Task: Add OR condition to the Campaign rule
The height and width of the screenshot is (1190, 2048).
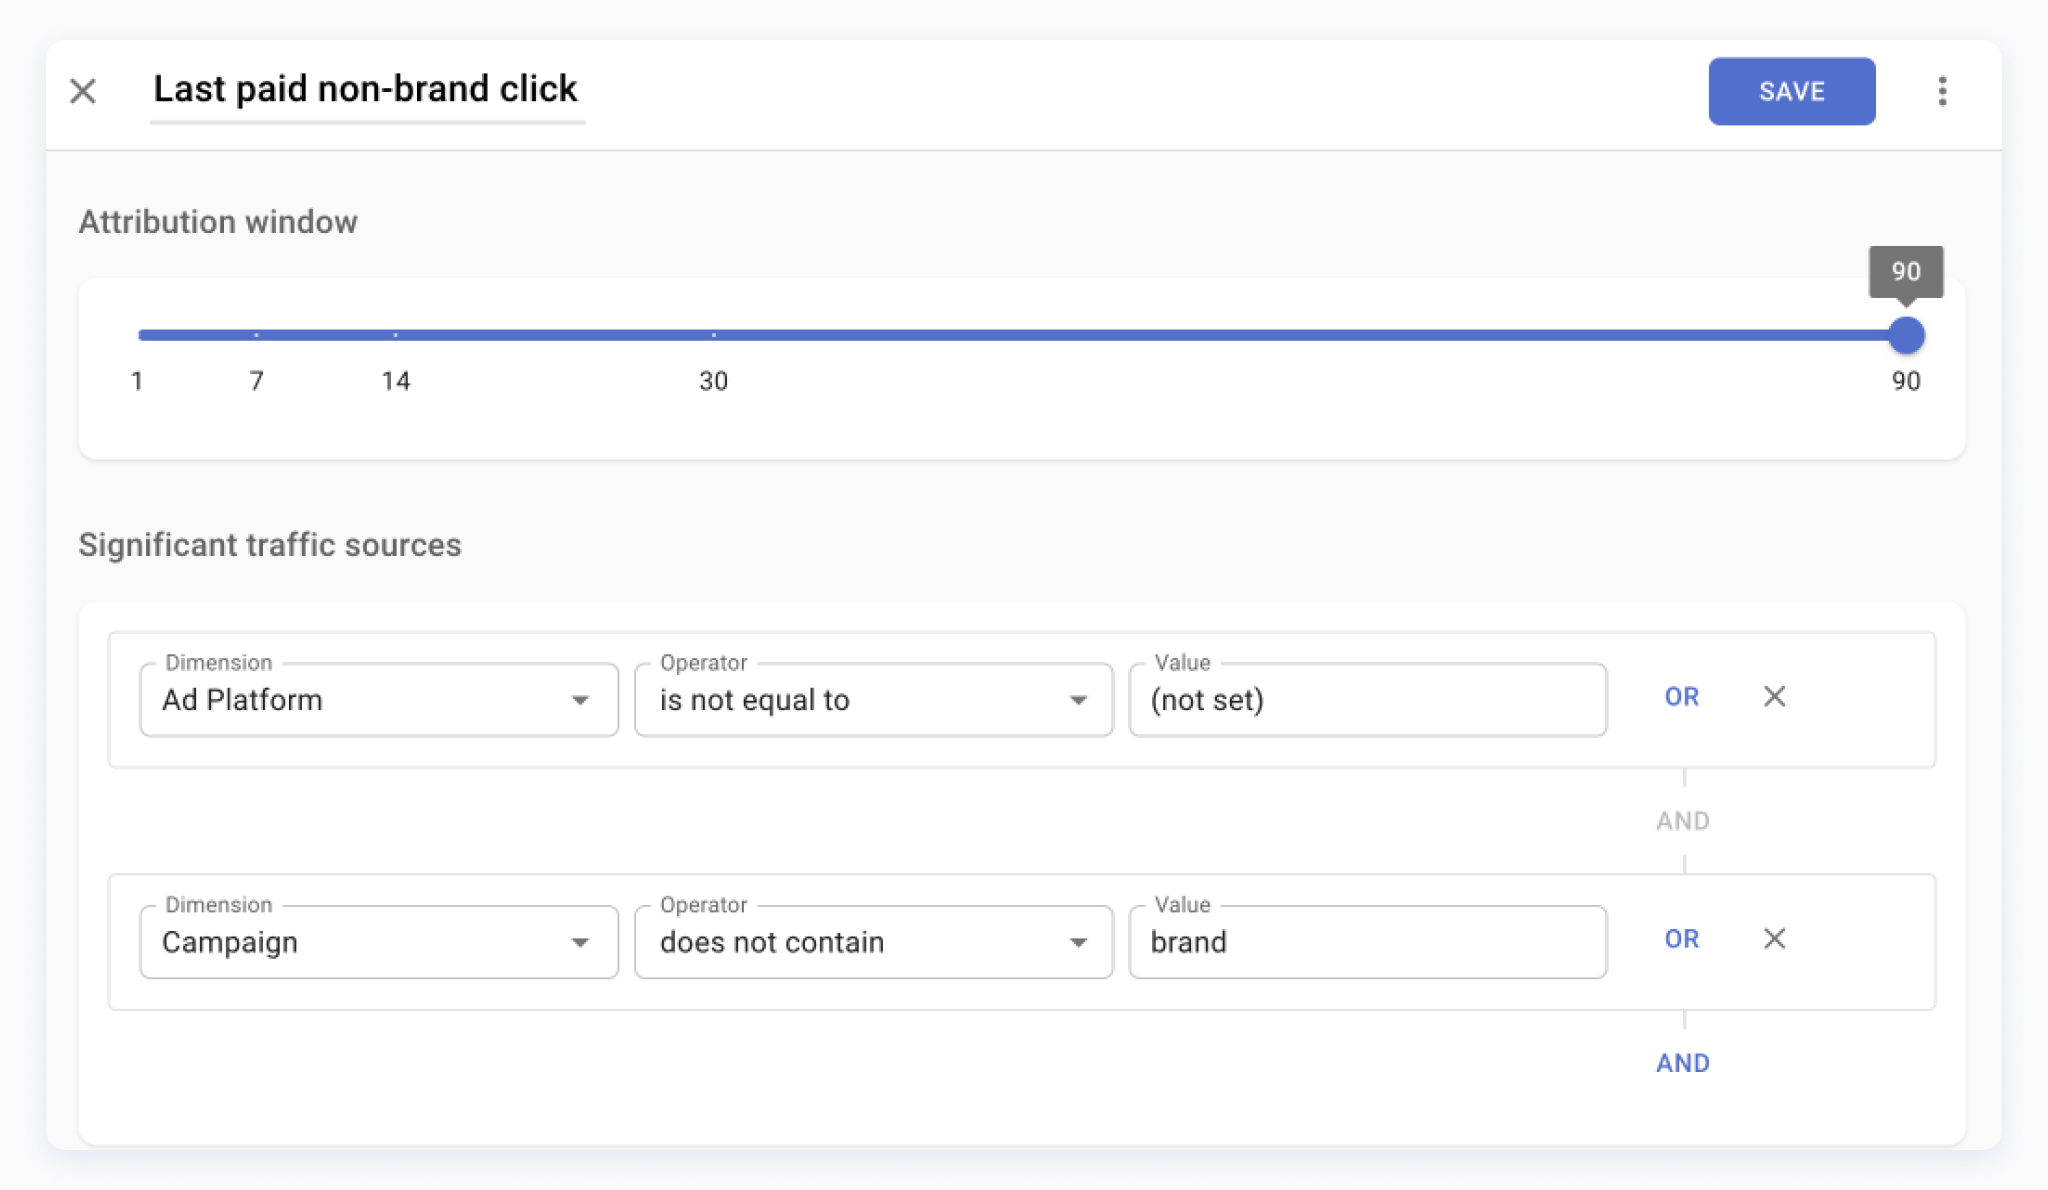Action: point(1681,939)
